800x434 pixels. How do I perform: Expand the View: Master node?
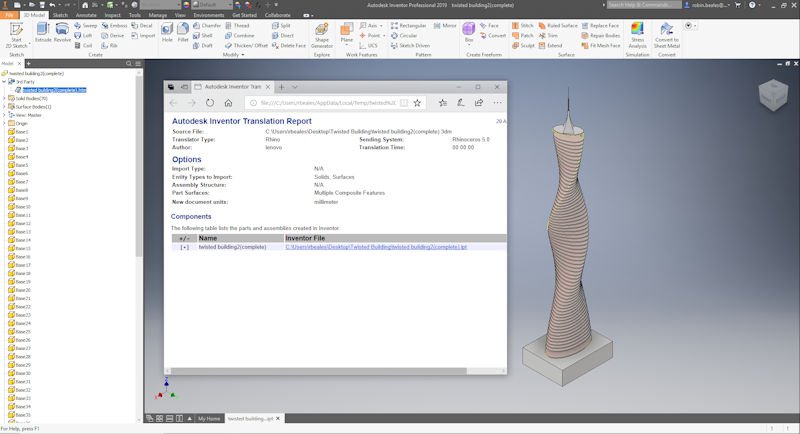tap(4, 115)
